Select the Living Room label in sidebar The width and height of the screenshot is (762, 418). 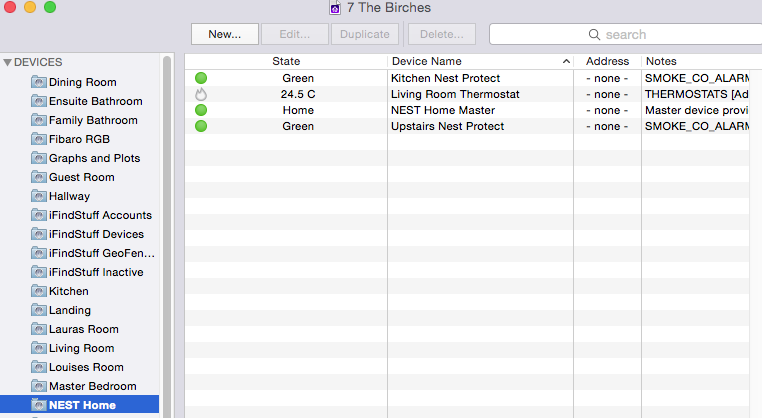point(82,348)
